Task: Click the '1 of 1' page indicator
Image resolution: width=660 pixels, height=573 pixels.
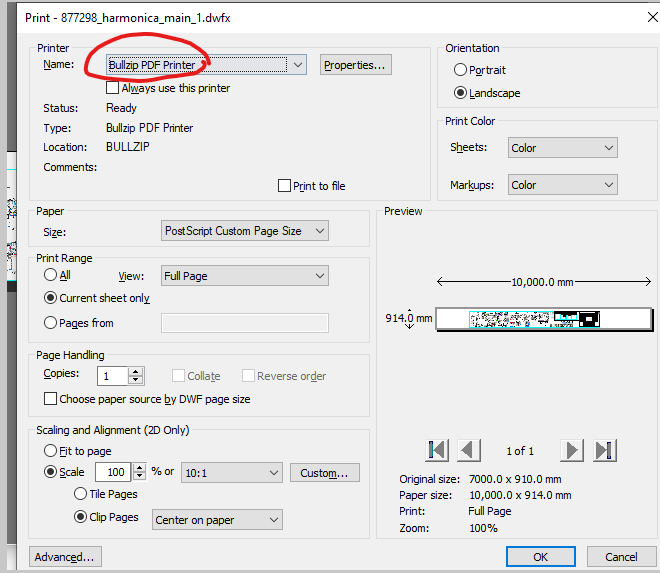Action: [x=520, y=451]
